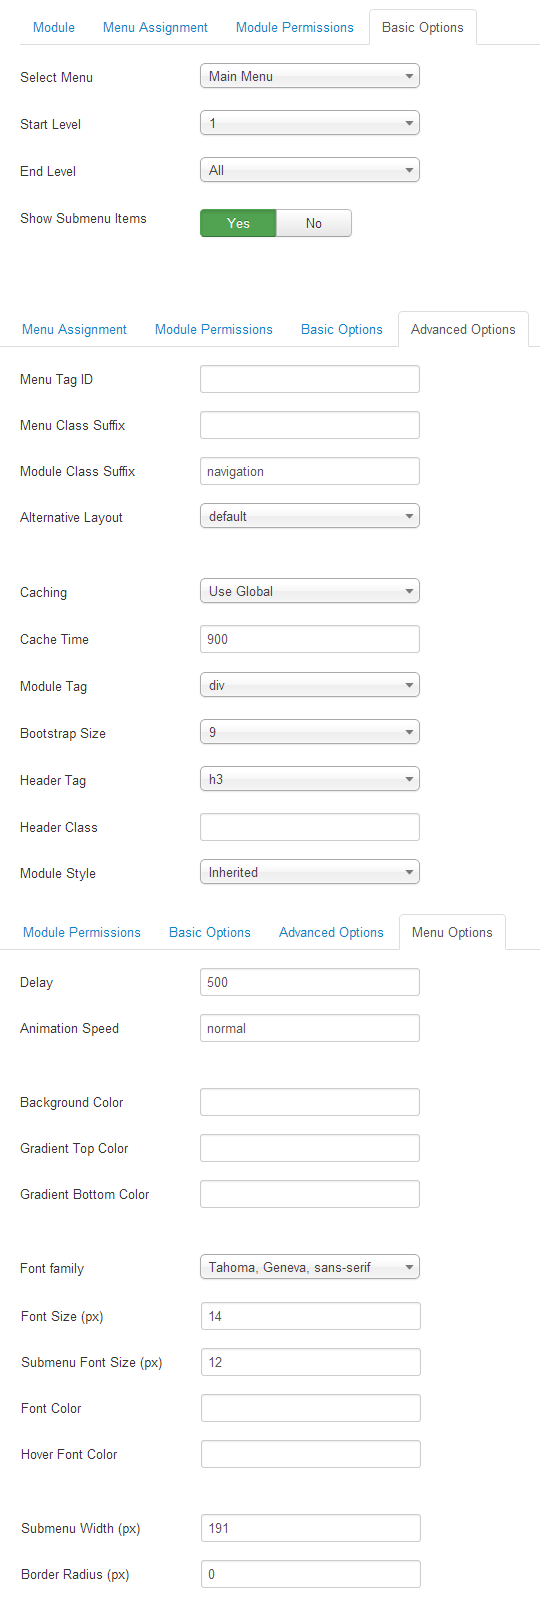The width and height of the screenshot is (540, 1615).
Task: Open the Caching dropdown
Action: click(310, 591)
